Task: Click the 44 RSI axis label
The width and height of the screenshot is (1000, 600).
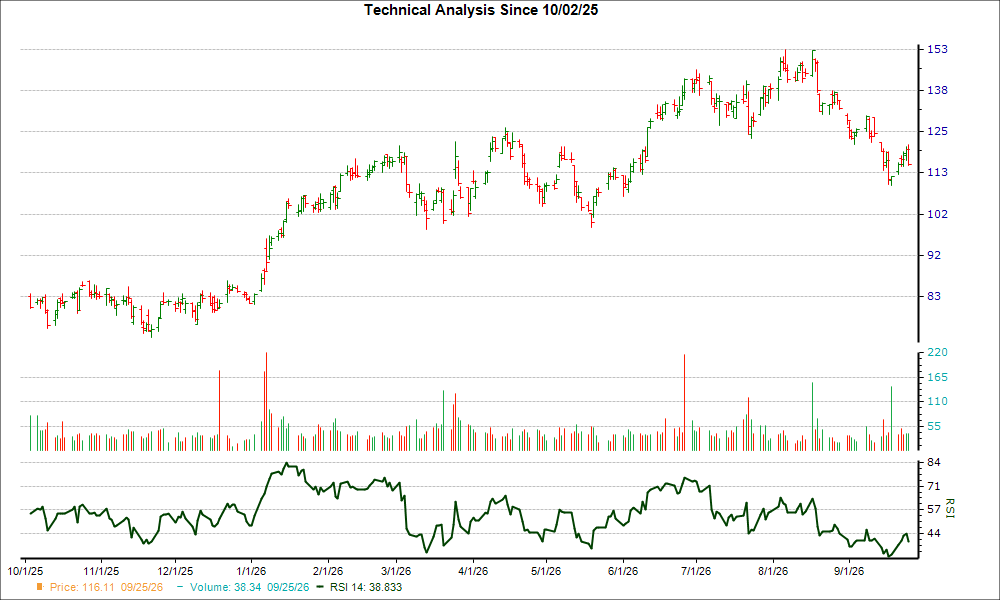Action: [x=934, y=533]
